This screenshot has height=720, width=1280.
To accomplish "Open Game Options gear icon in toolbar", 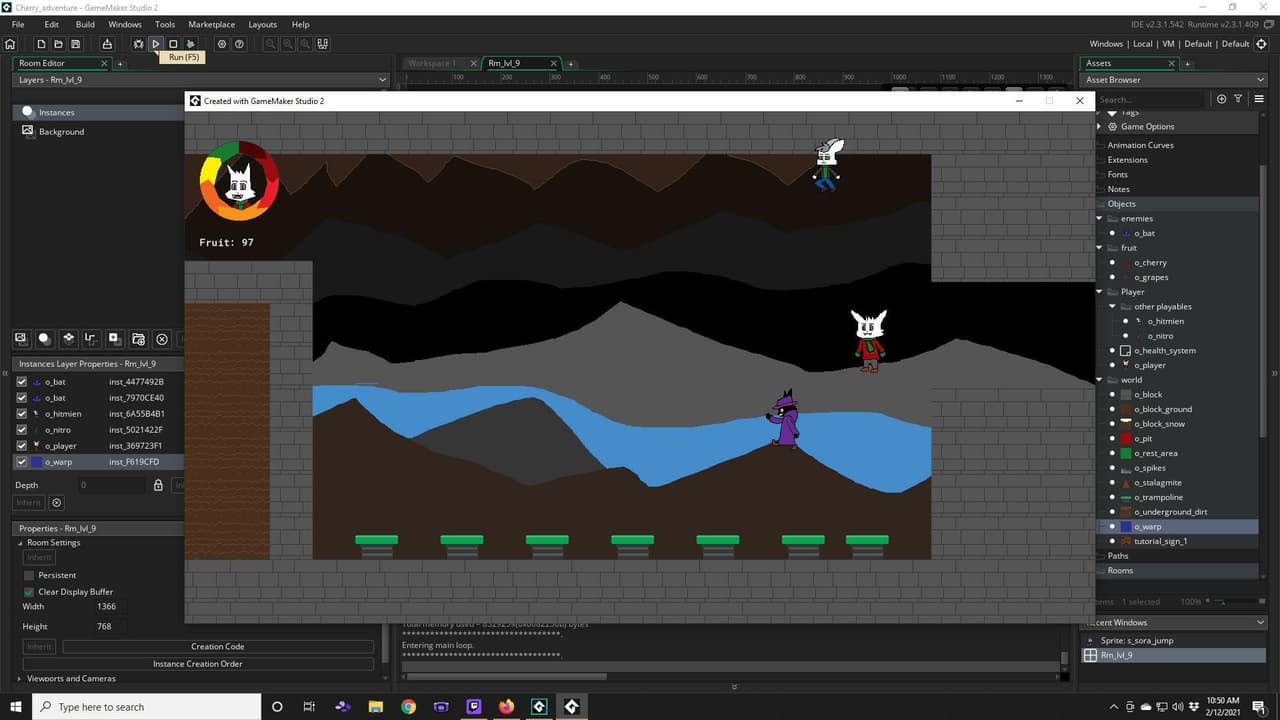I will (x=222, y=44).
